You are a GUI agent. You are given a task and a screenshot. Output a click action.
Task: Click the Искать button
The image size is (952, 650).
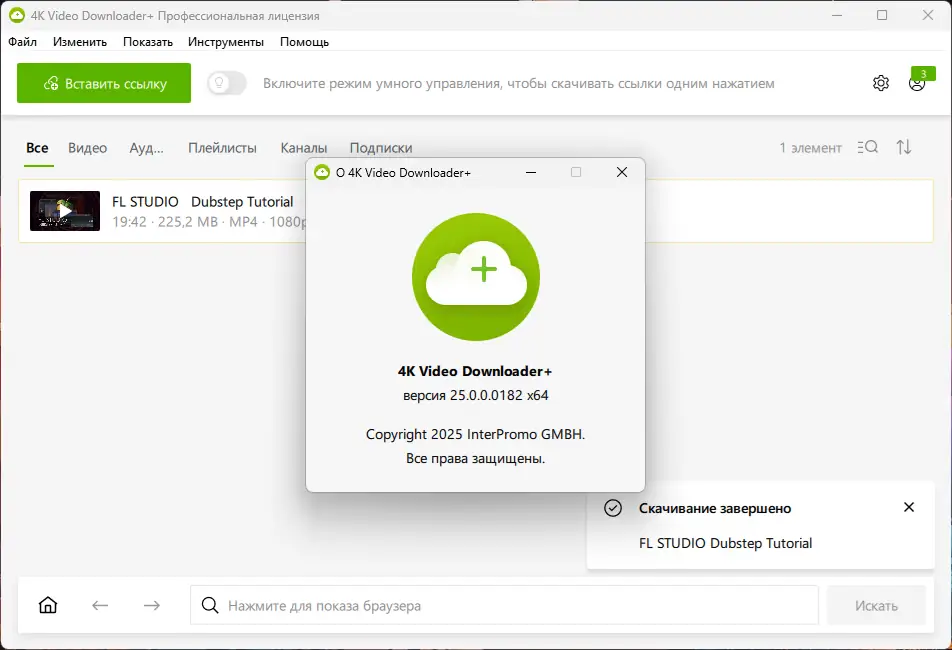tap(877, 605)
